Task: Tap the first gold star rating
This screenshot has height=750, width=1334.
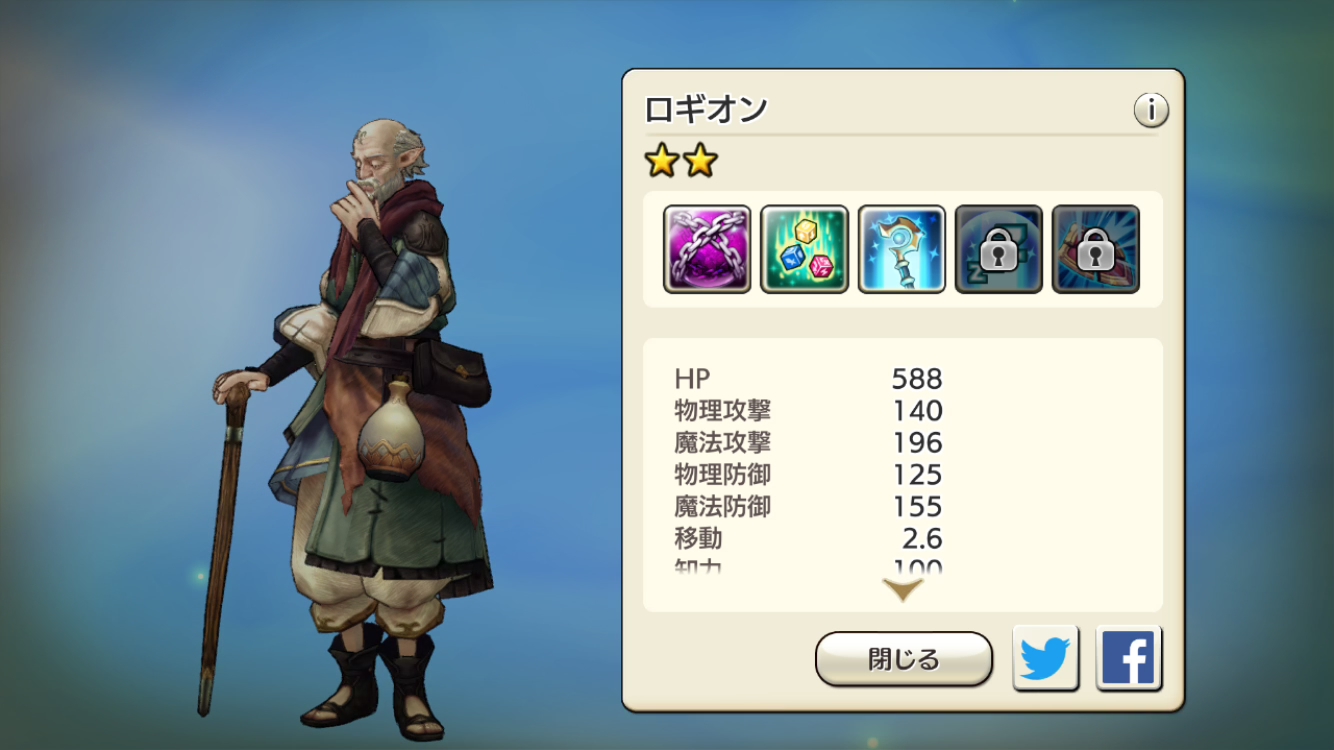Action: pyautogui.click(x=661, y=160)
